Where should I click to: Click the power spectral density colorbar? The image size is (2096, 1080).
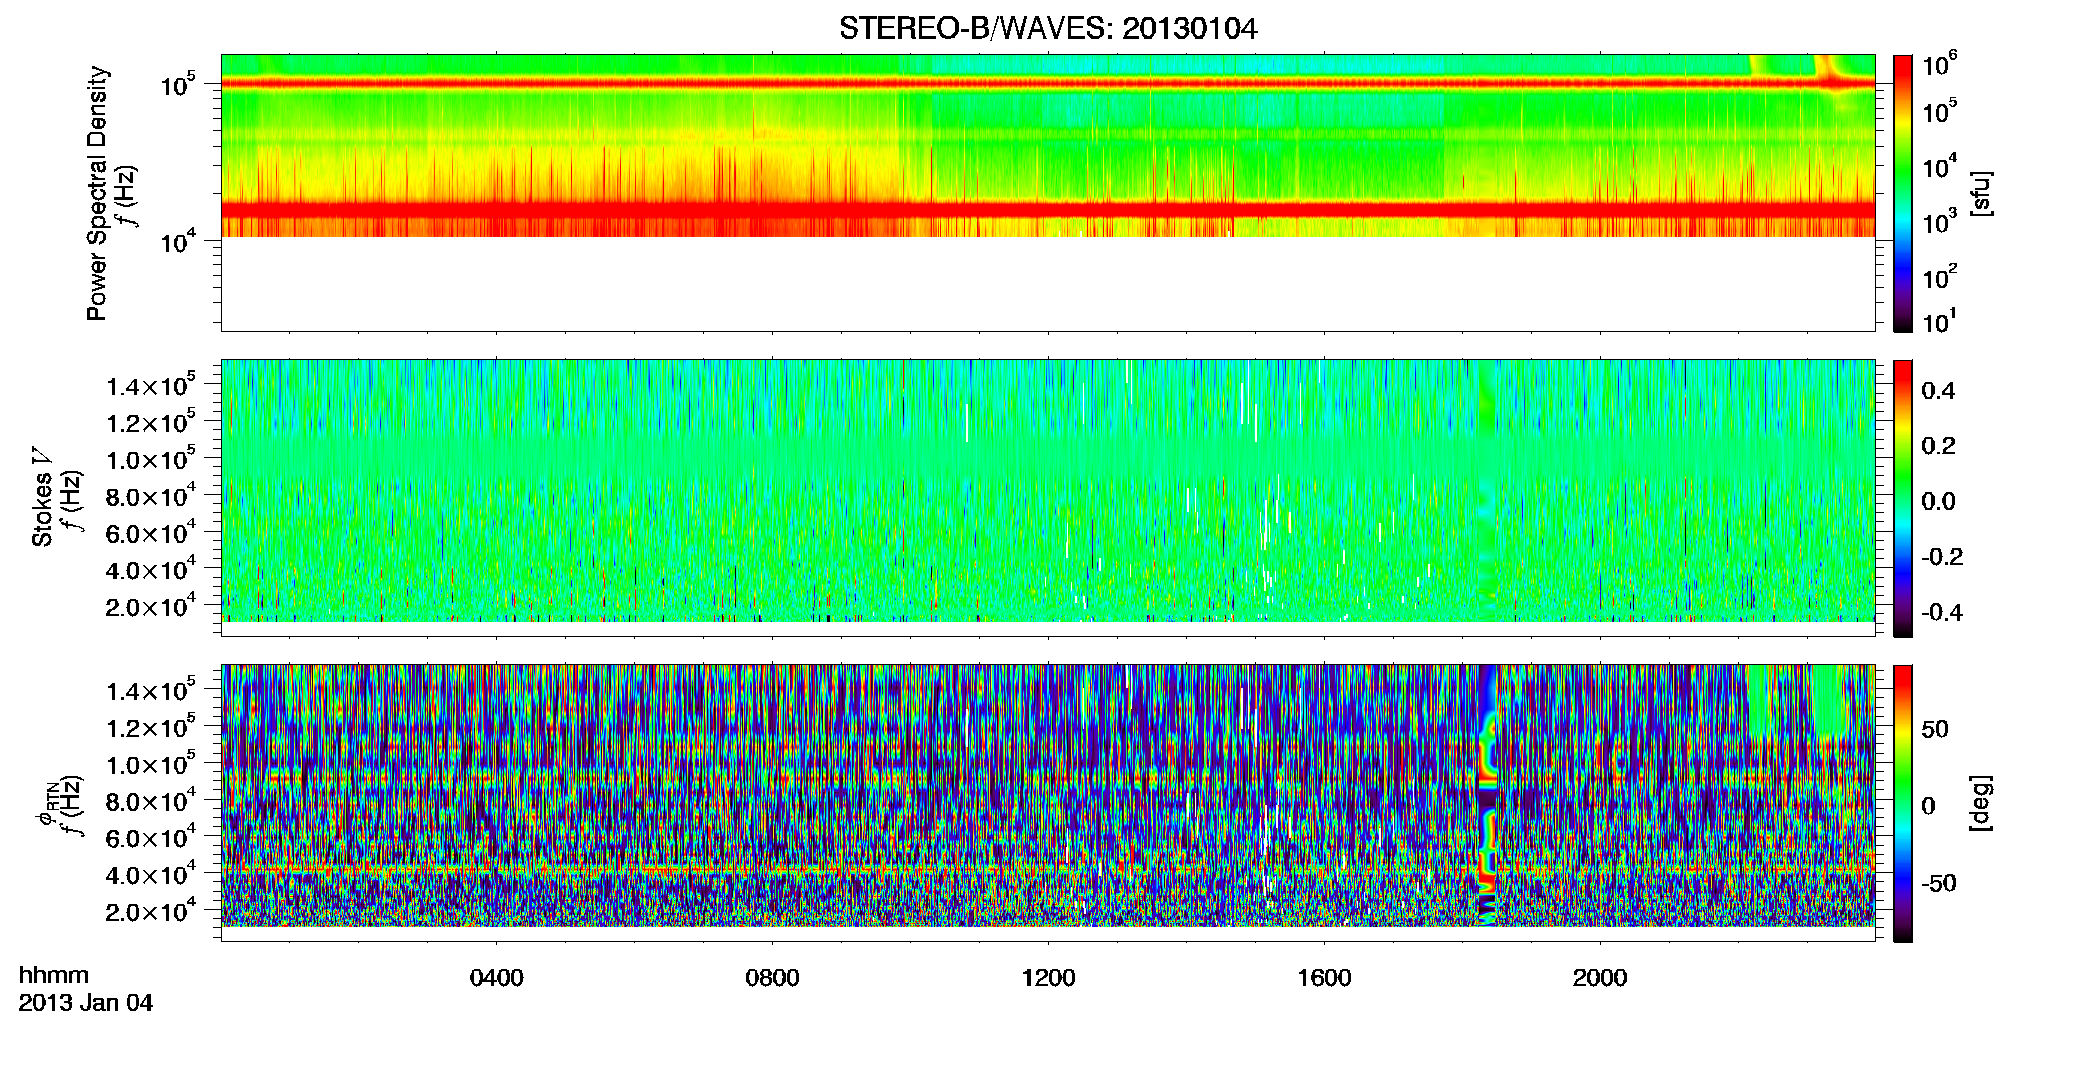1903,193
